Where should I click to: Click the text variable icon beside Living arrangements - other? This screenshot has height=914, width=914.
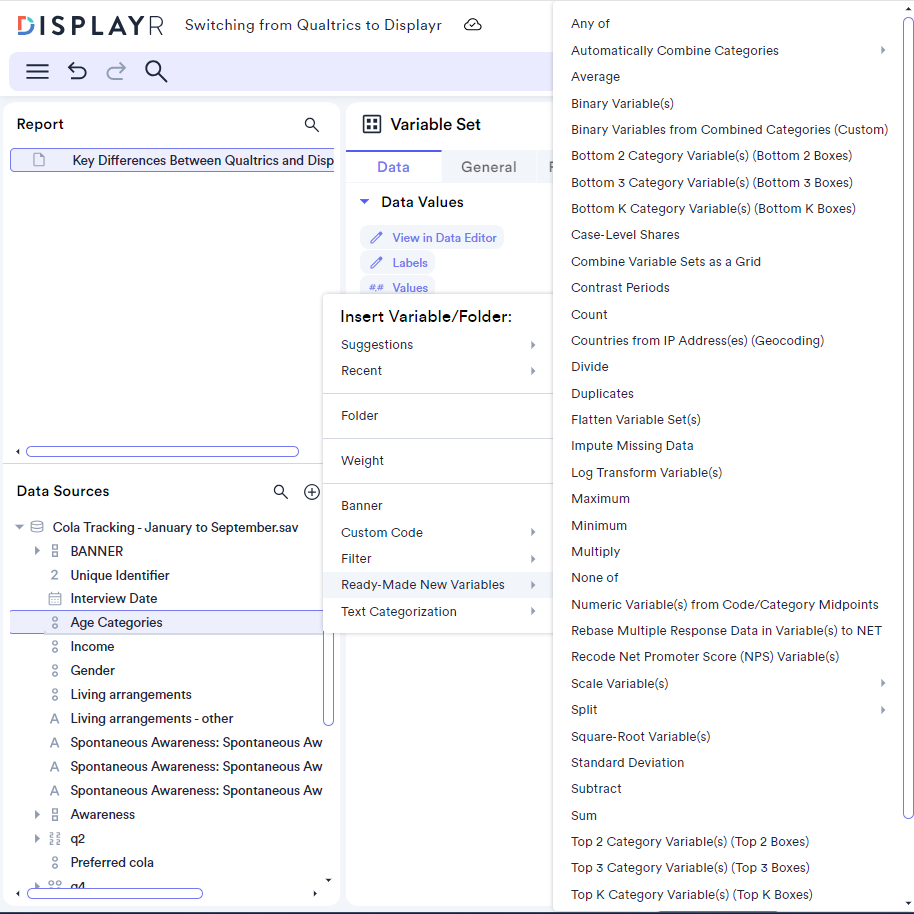pyautogui.click(x=54, y=718)
